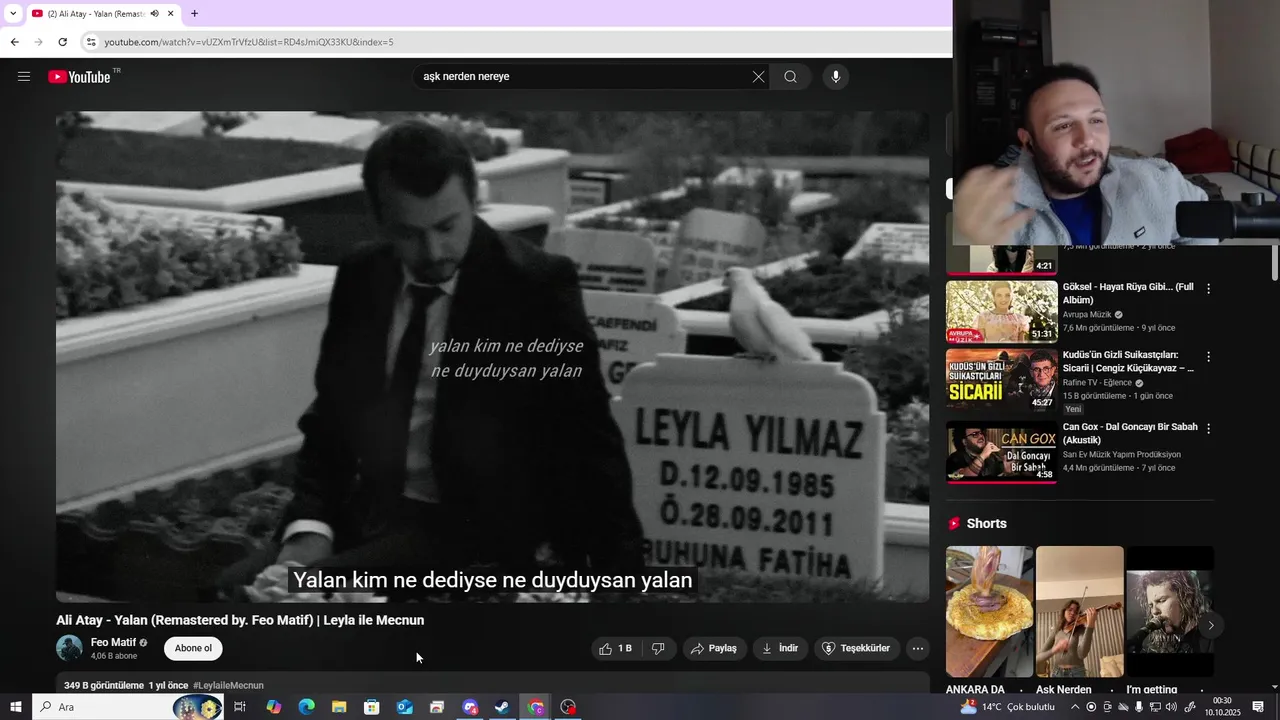Open Can Gox - Dal Goncayı thumbnail

pos(1001,451)
